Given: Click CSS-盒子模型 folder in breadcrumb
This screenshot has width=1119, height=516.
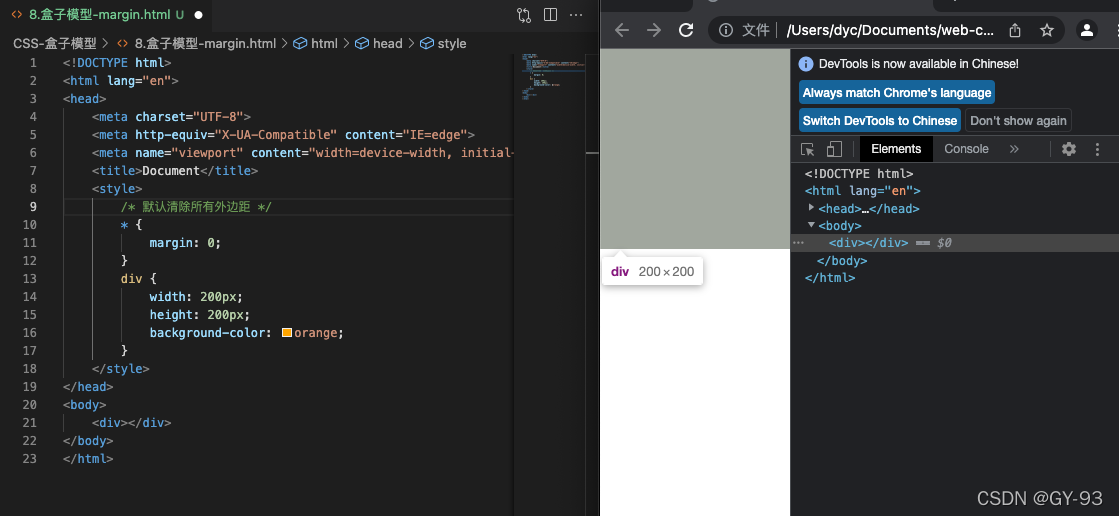Looking at the screenshot, I should 55,44.
